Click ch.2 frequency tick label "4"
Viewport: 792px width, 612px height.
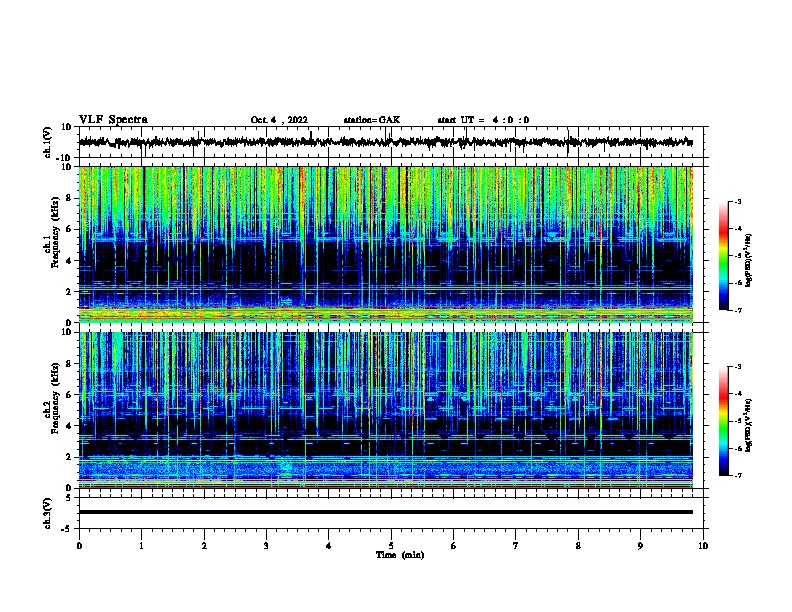point(69,426)
